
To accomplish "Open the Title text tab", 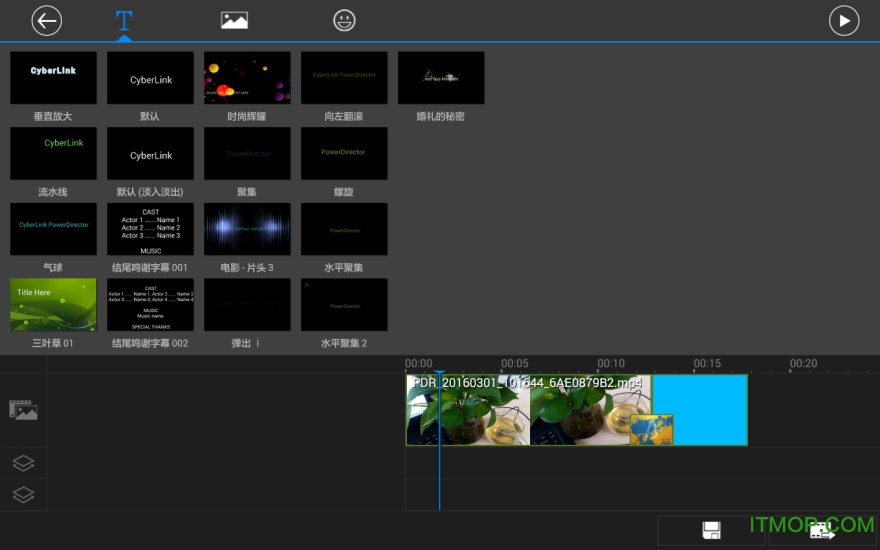I will pos(124,20).
